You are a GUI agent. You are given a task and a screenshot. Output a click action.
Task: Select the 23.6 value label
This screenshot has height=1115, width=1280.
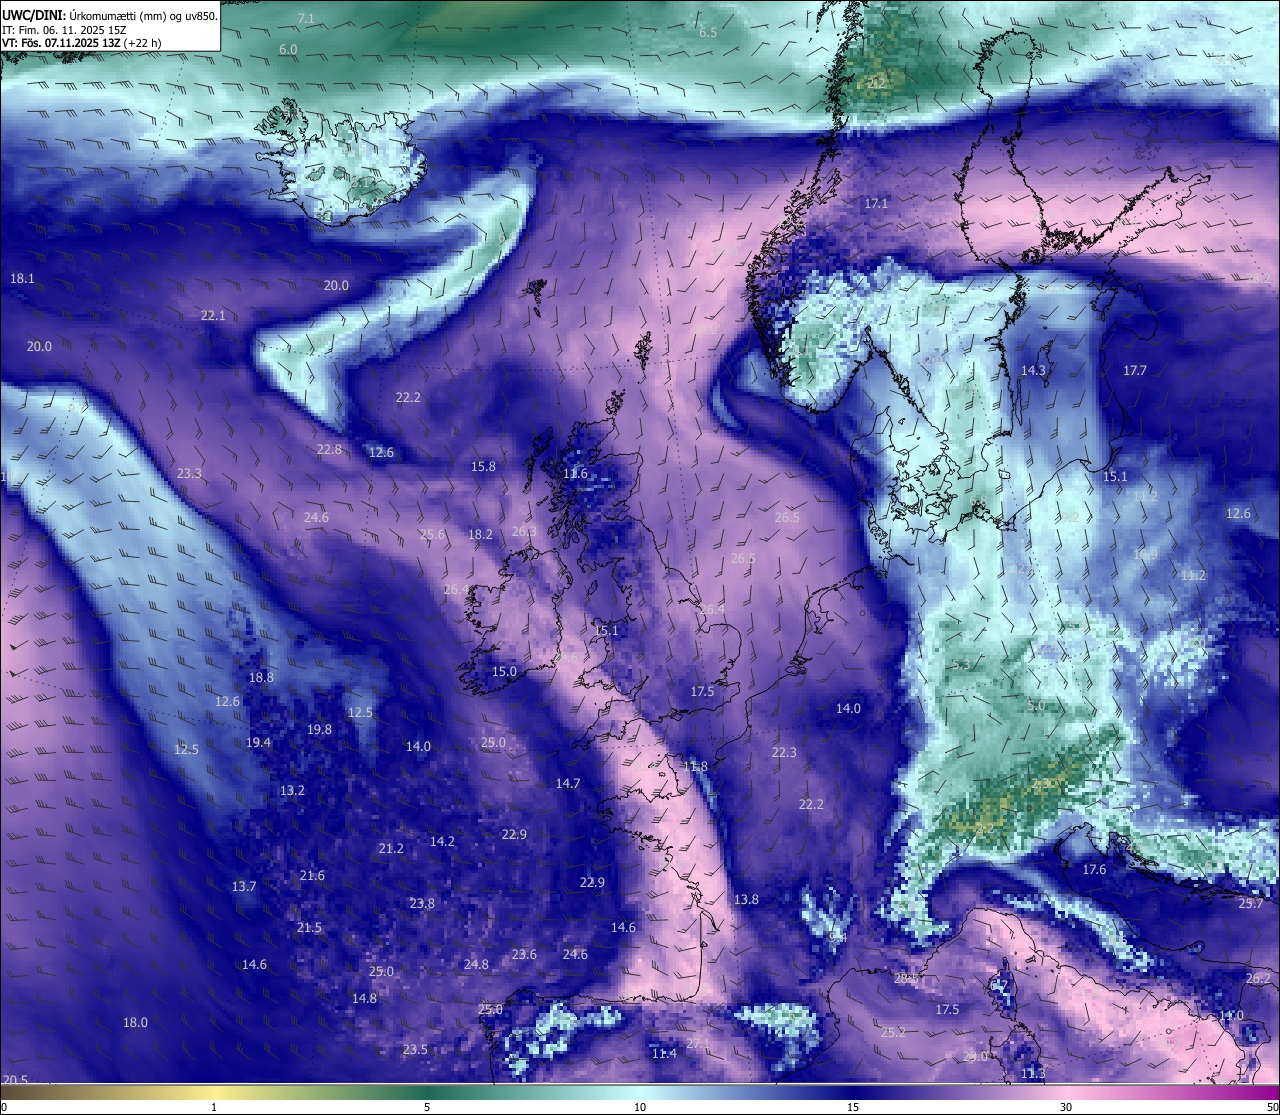point(524,955)
